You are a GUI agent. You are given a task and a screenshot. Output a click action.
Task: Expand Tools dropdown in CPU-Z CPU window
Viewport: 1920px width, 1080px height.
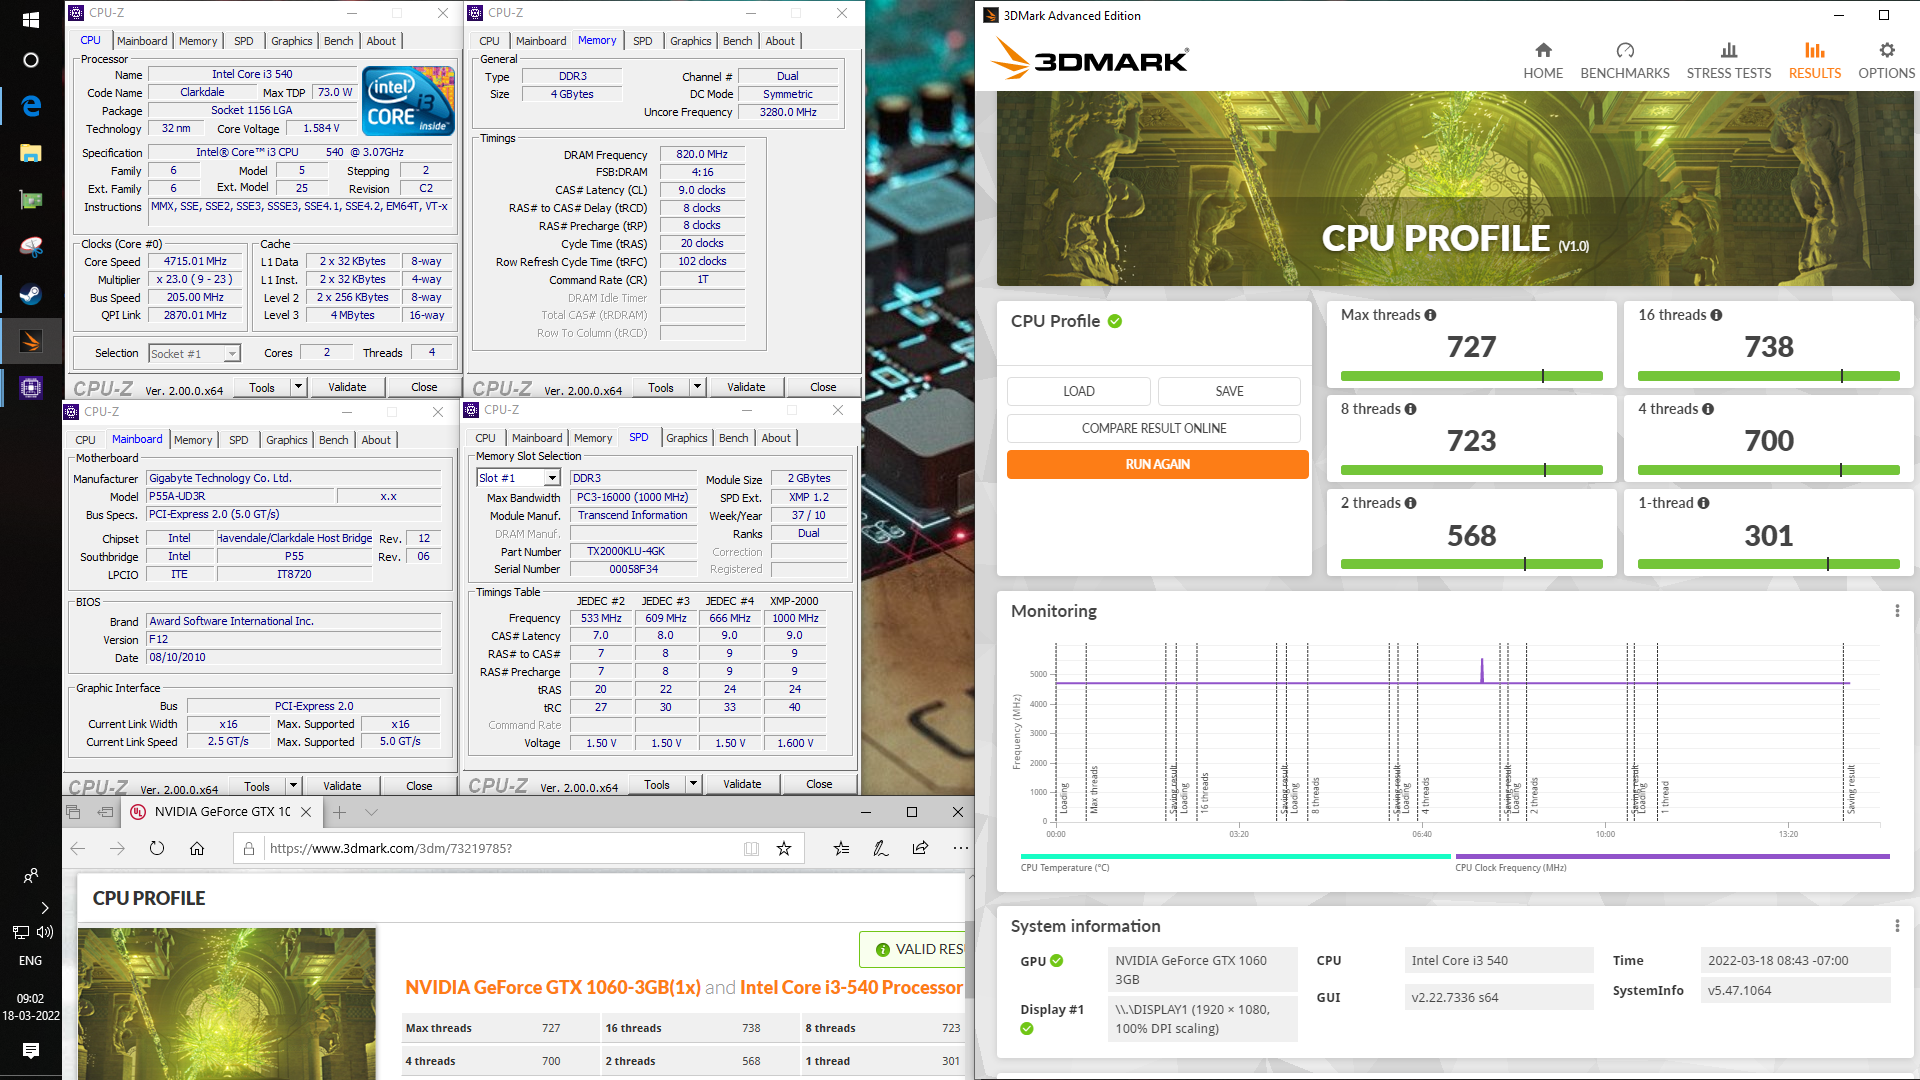tap(298, 387)
